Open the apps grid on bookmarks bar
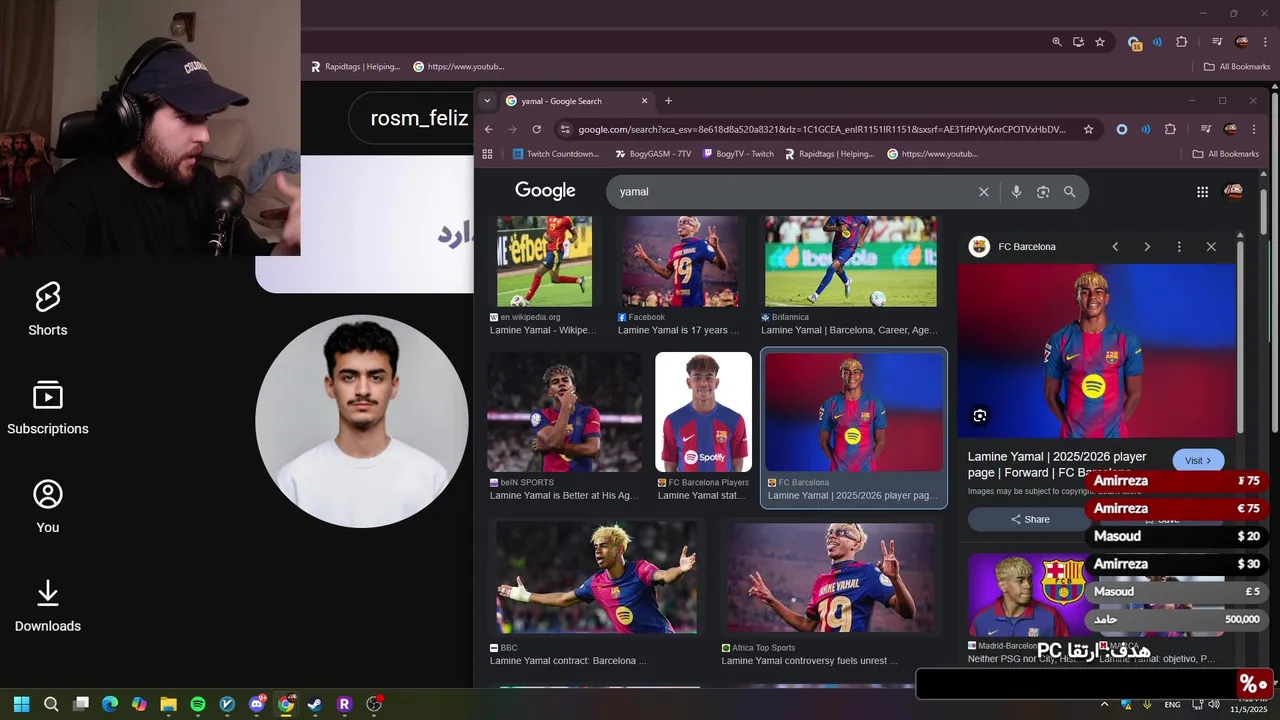This screenshot has width=1280, height=720. (488, 154)
